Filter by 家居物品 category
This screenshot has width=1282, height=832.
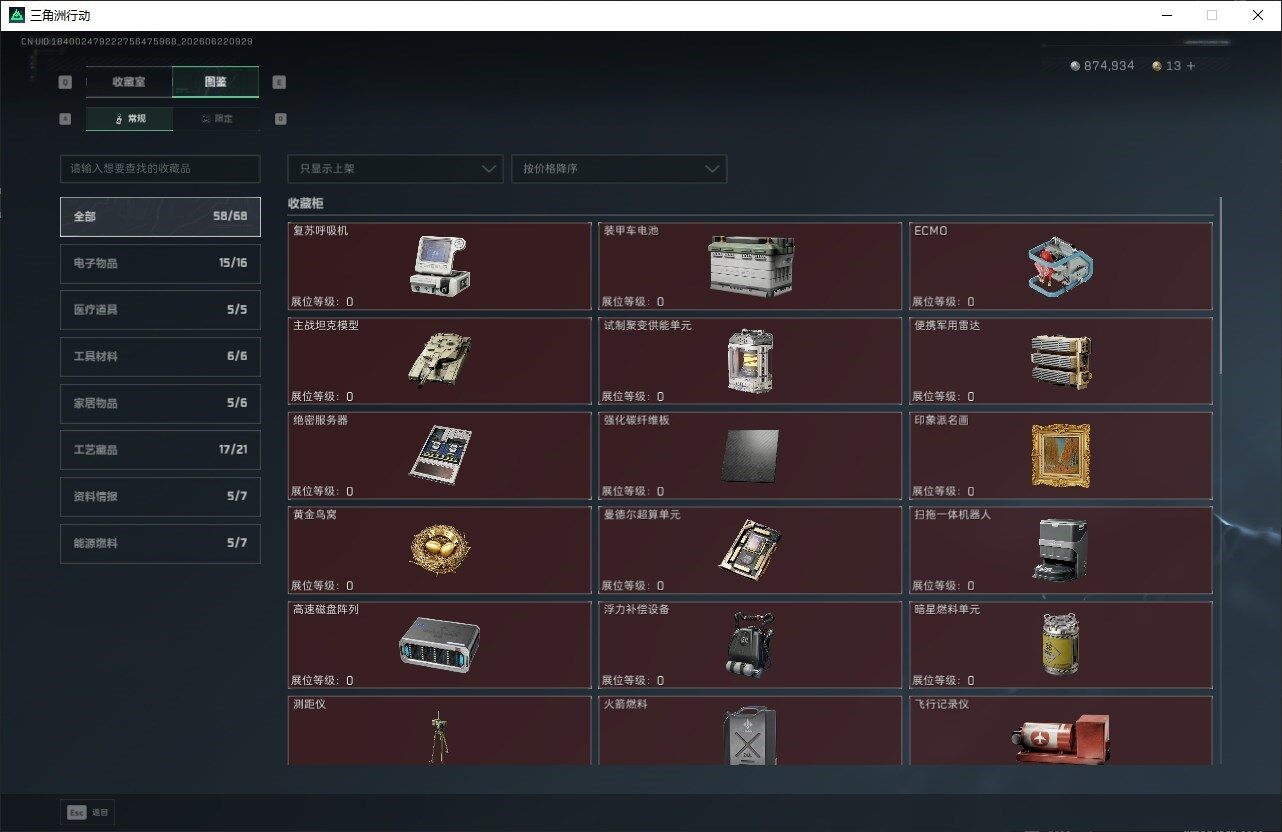point(160,403)
